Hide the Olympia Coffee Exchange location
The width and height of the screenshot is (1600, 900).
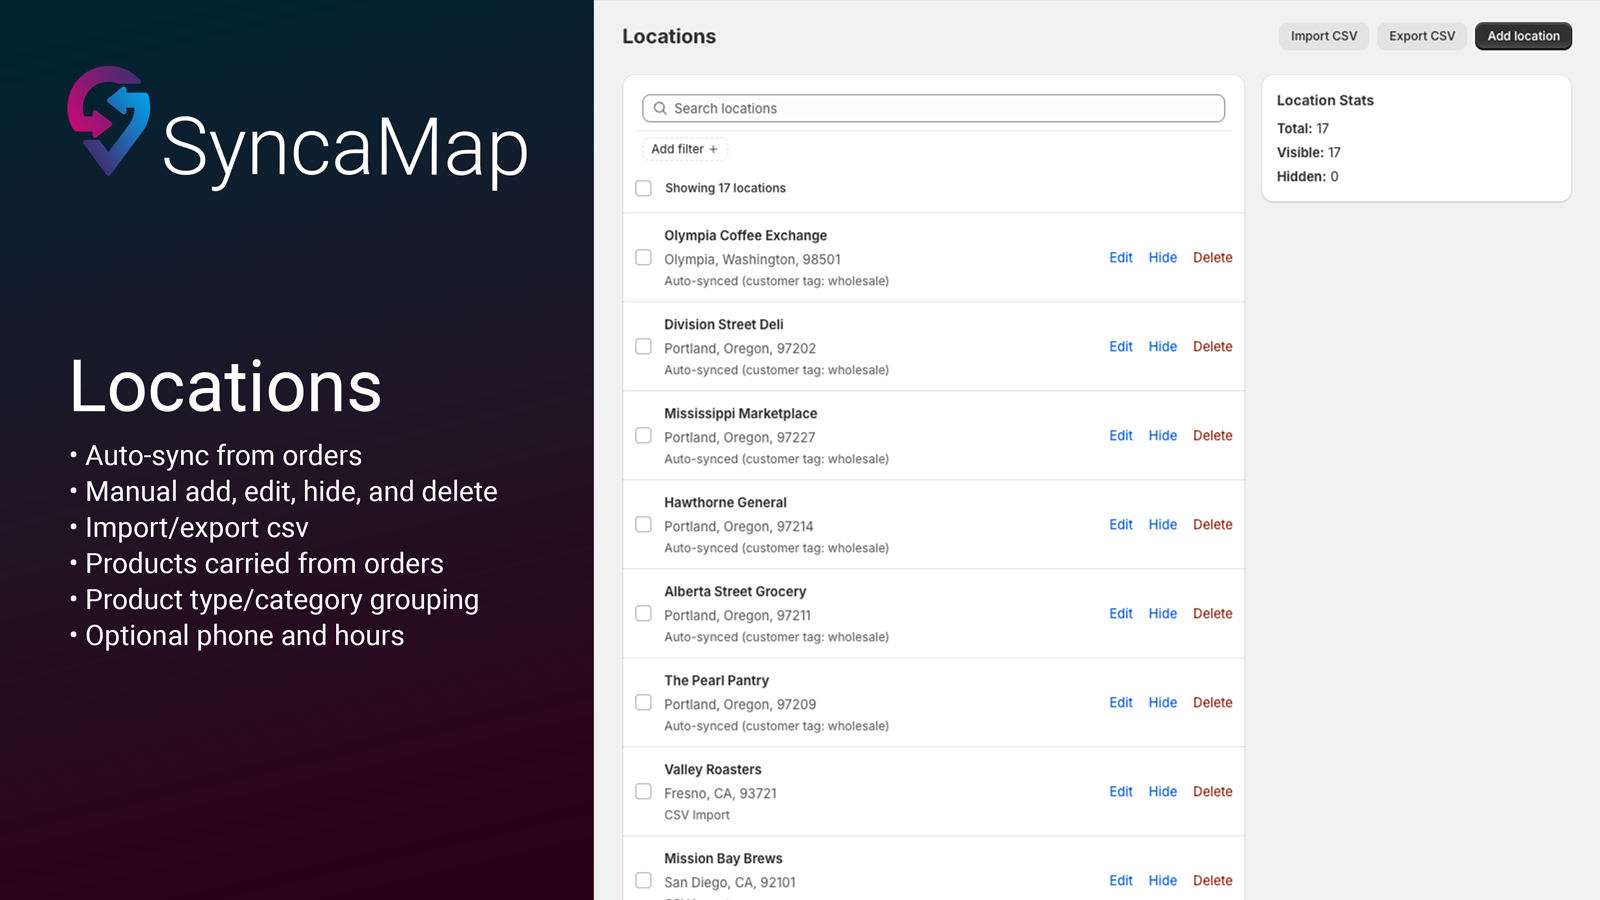1163,257
